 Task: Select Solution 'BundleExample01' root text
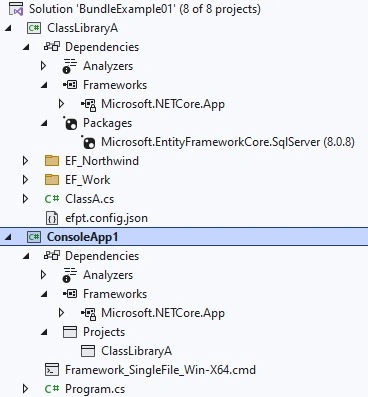(x=145, y=9)
